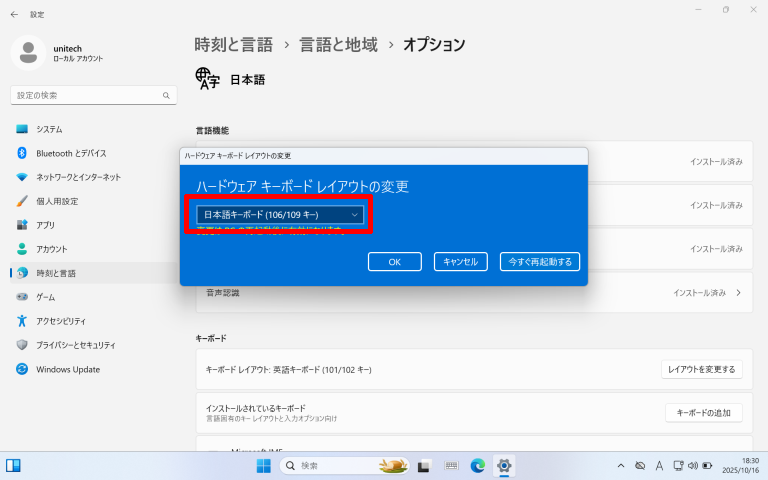Viewport: 768px width, 480px height.
Task: Expand the 音声認識 row chevron
Action: [738, 293]
